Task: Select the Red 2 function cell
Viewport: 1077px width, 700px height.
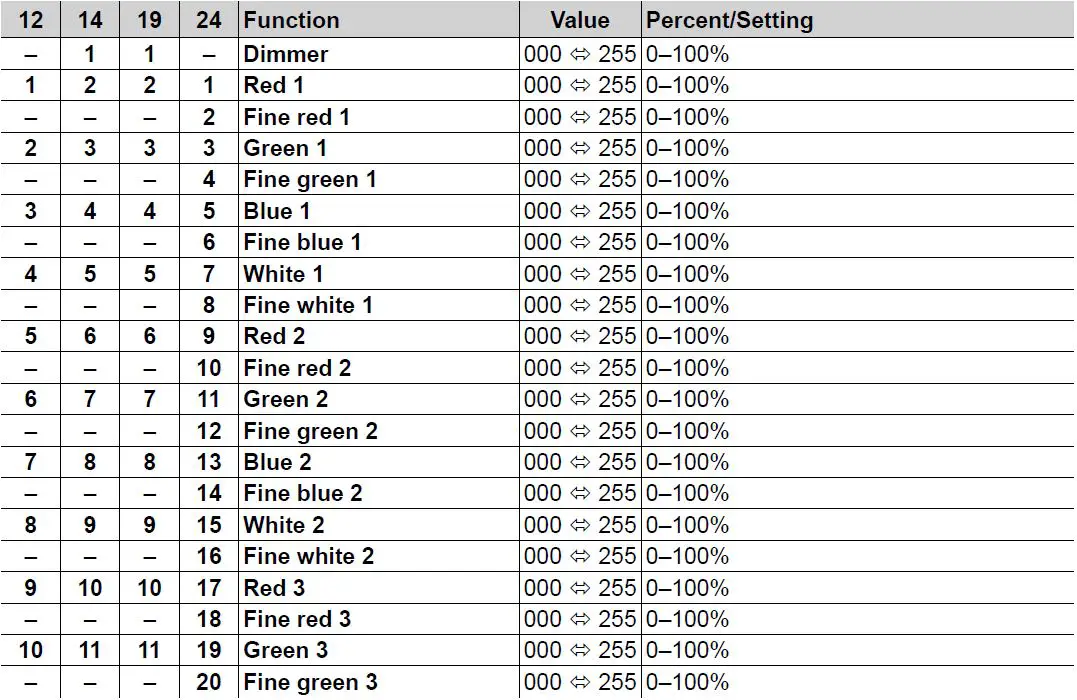Action: coord(275,336)
